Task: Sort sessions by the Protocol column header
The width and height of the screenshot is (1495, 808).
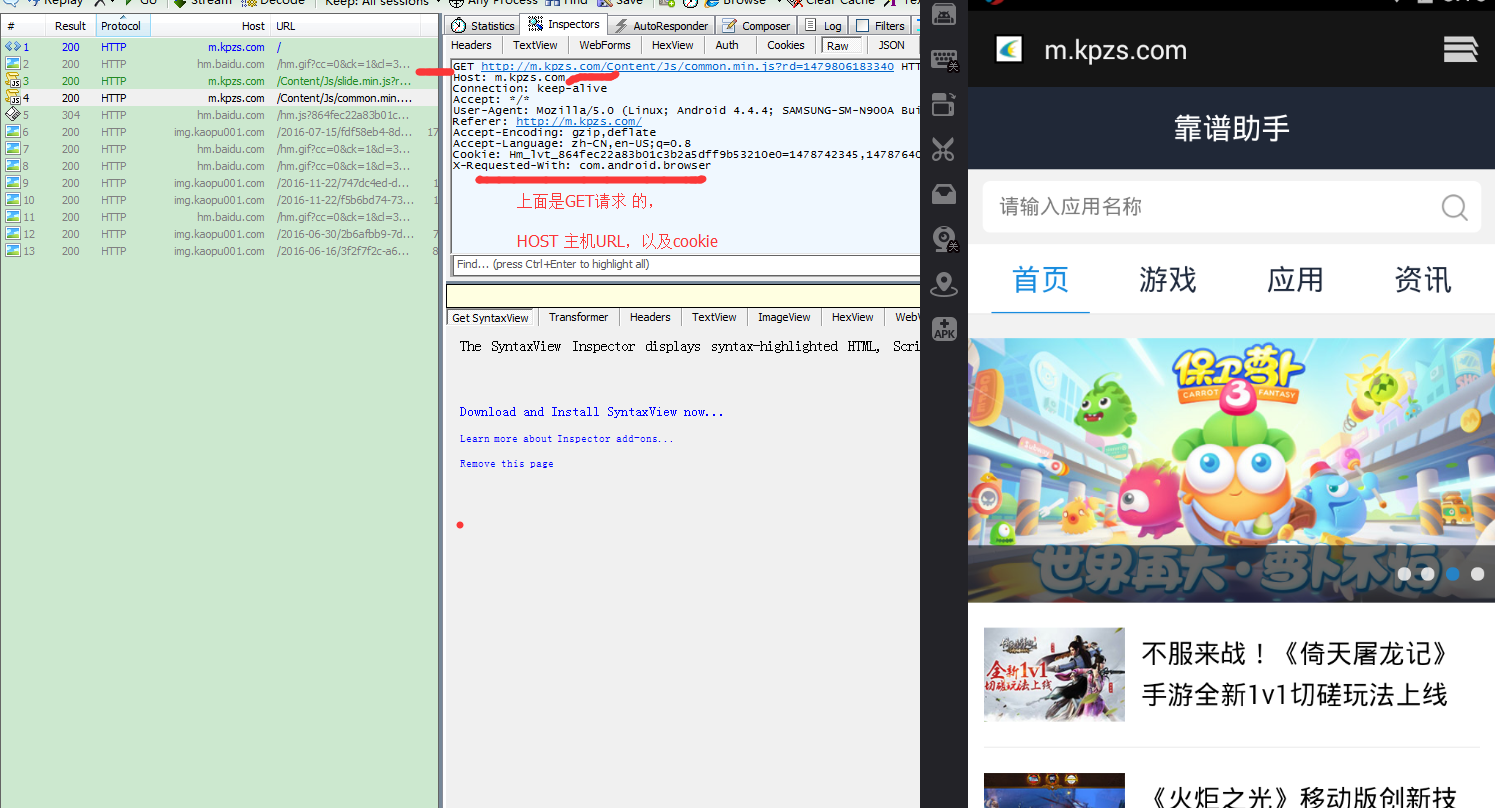Action: coord(121,26)
